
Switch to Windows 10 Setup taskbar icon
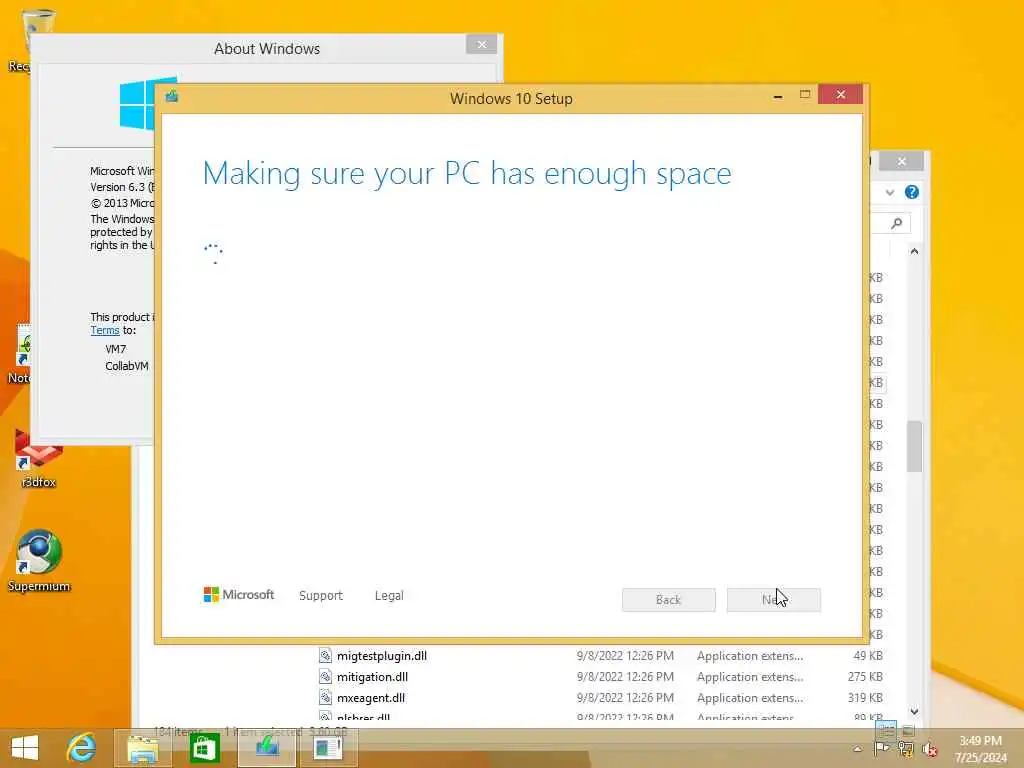(x=266, y=748)
